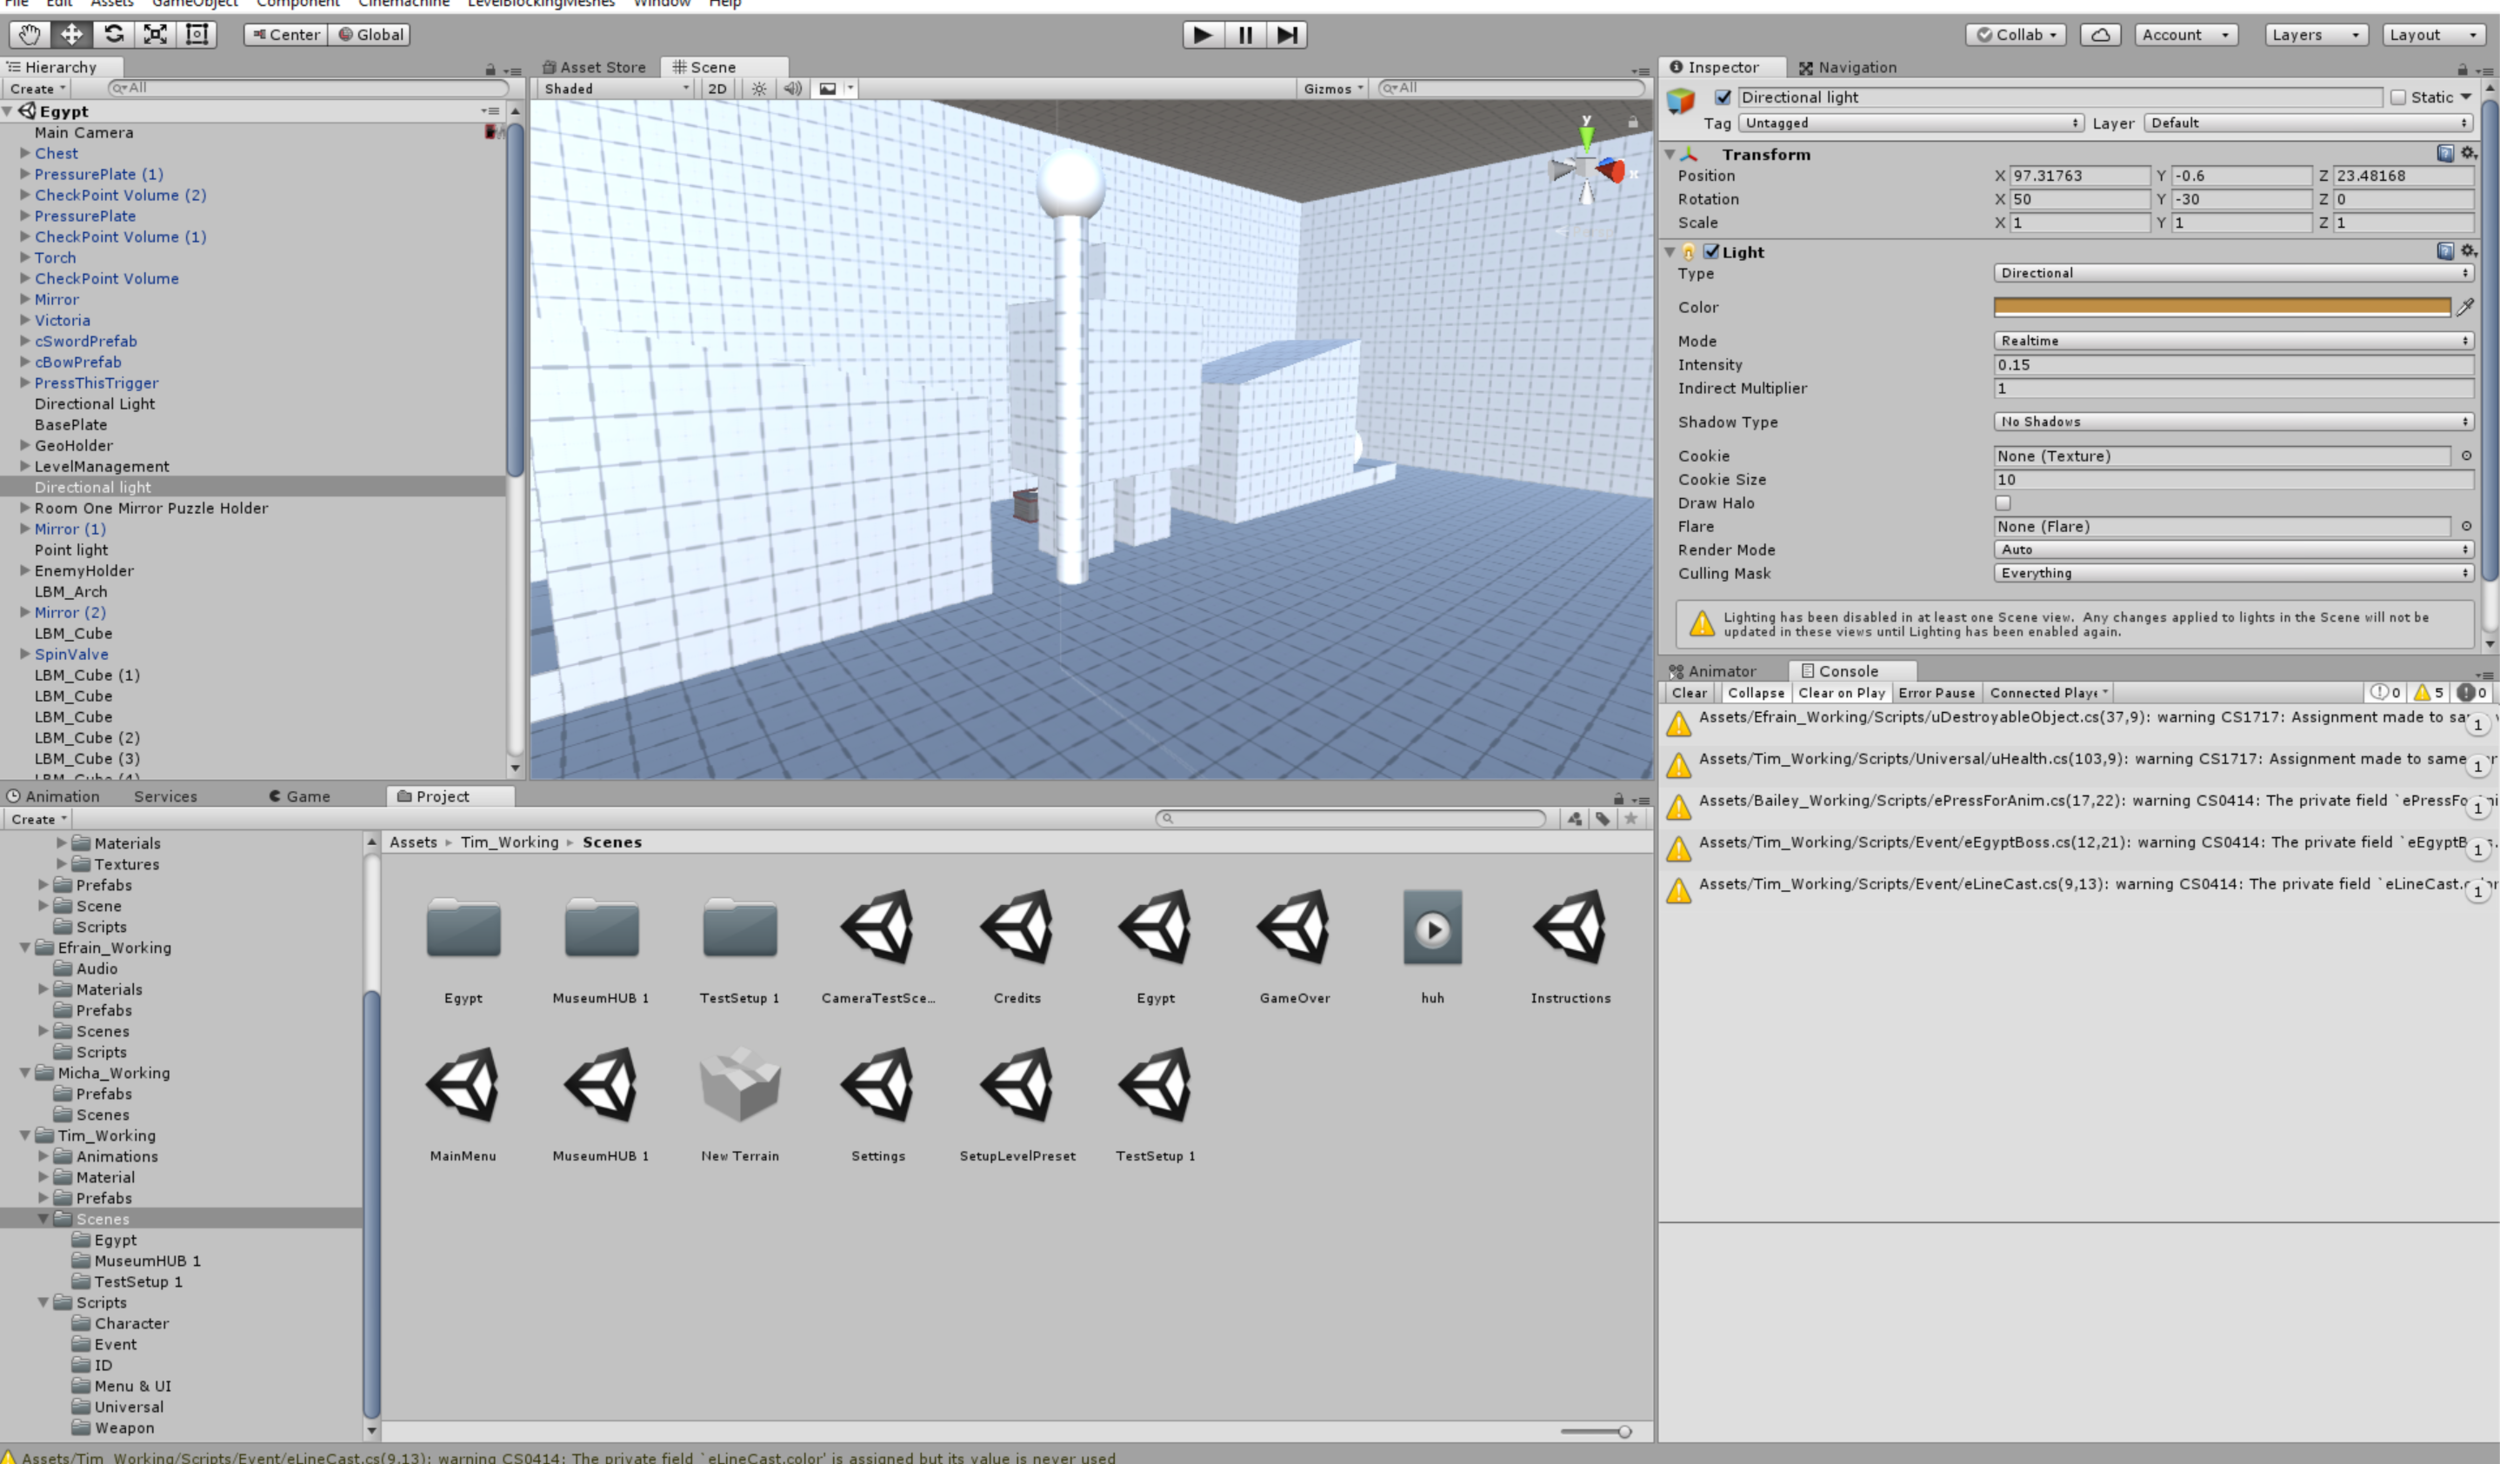
Task: Click the orange Light Color swatch
Action: (2221, 307)
